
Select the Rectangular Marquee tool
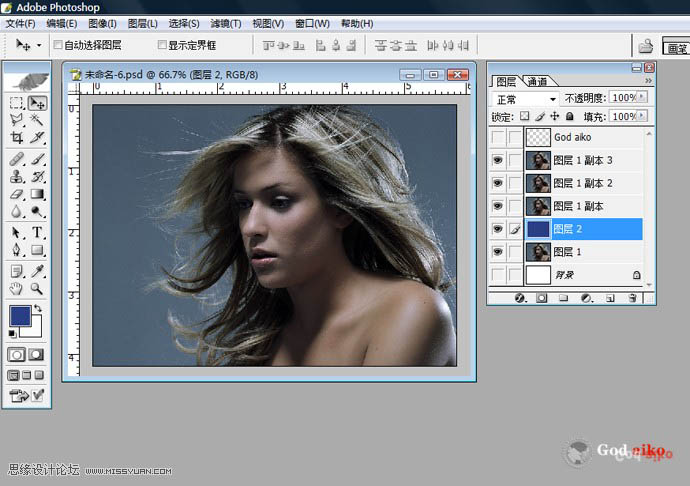pos(16,103)
